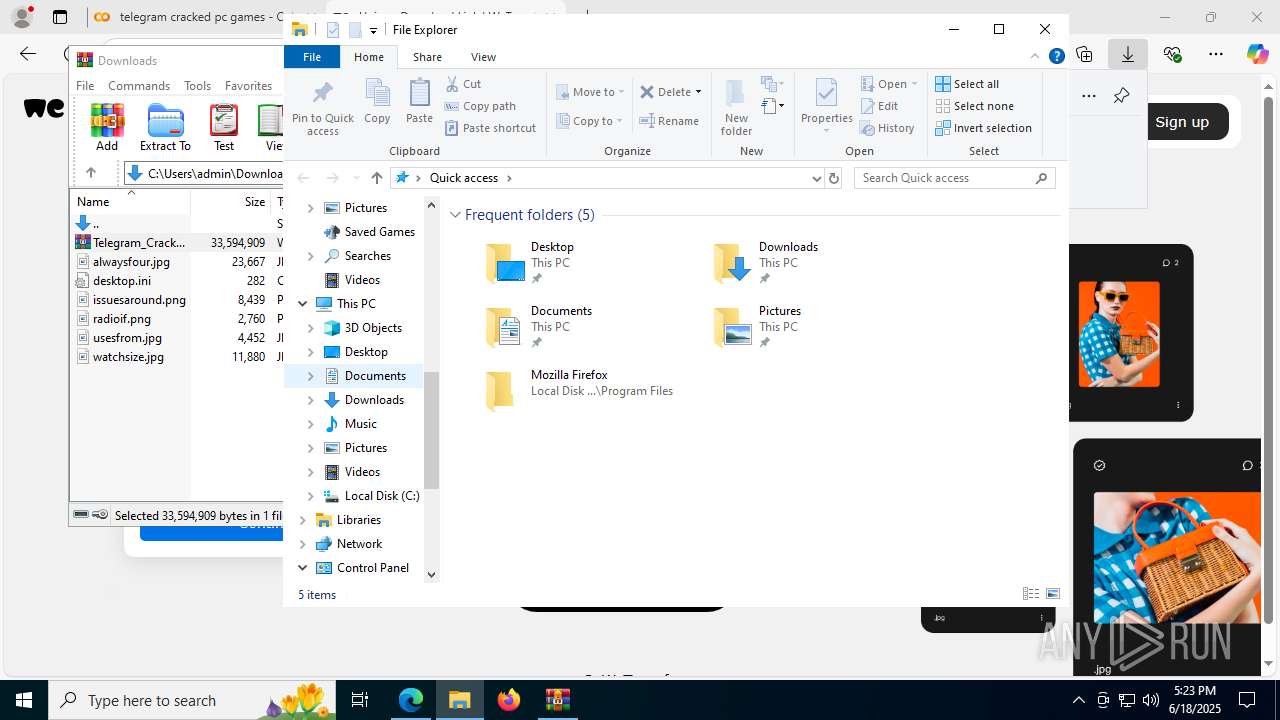Click Edit in Open group
The image size is (1280, 720).
click(x=879, y=106)
